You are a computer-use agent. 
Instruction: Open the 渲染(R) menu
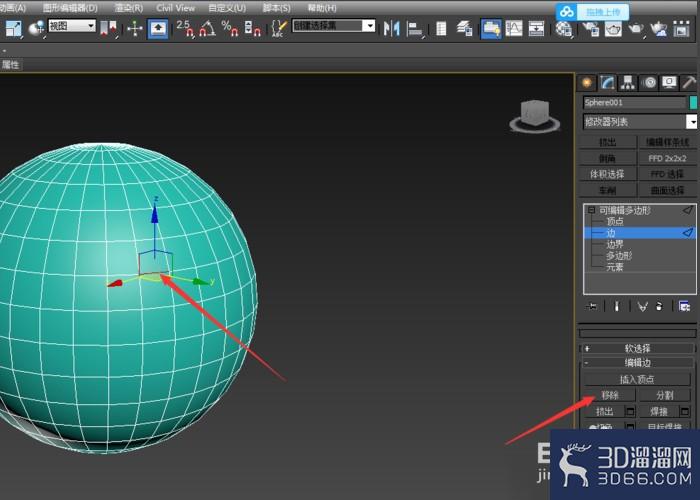129,8
